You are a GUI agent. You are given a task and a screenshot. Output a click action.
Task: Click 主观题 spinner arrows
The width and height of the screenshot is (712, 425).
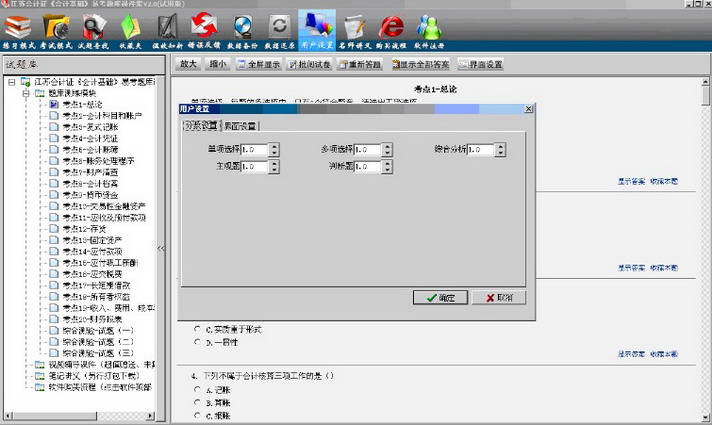point(274,167)
